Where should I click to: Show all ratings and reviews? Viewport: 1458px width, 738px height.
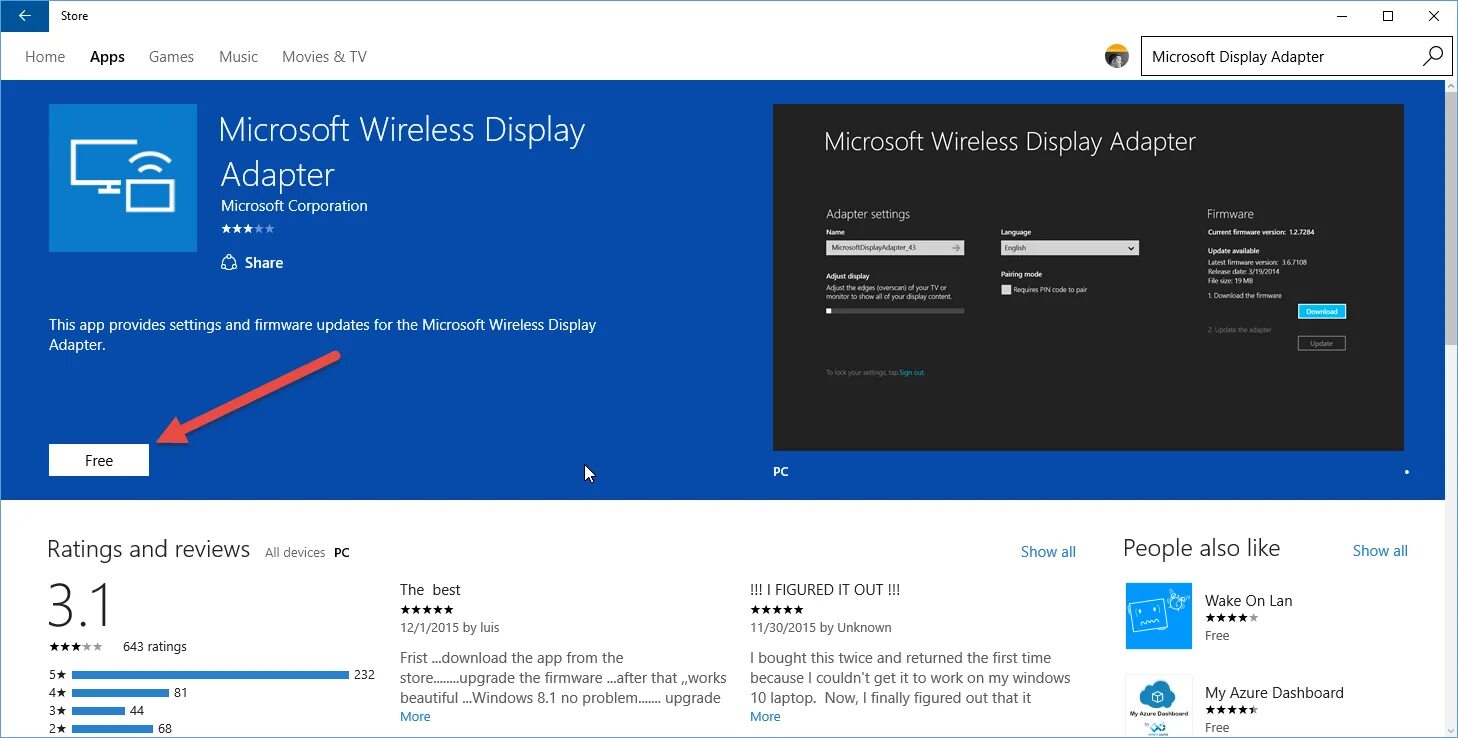click(x=1048, y=552)
